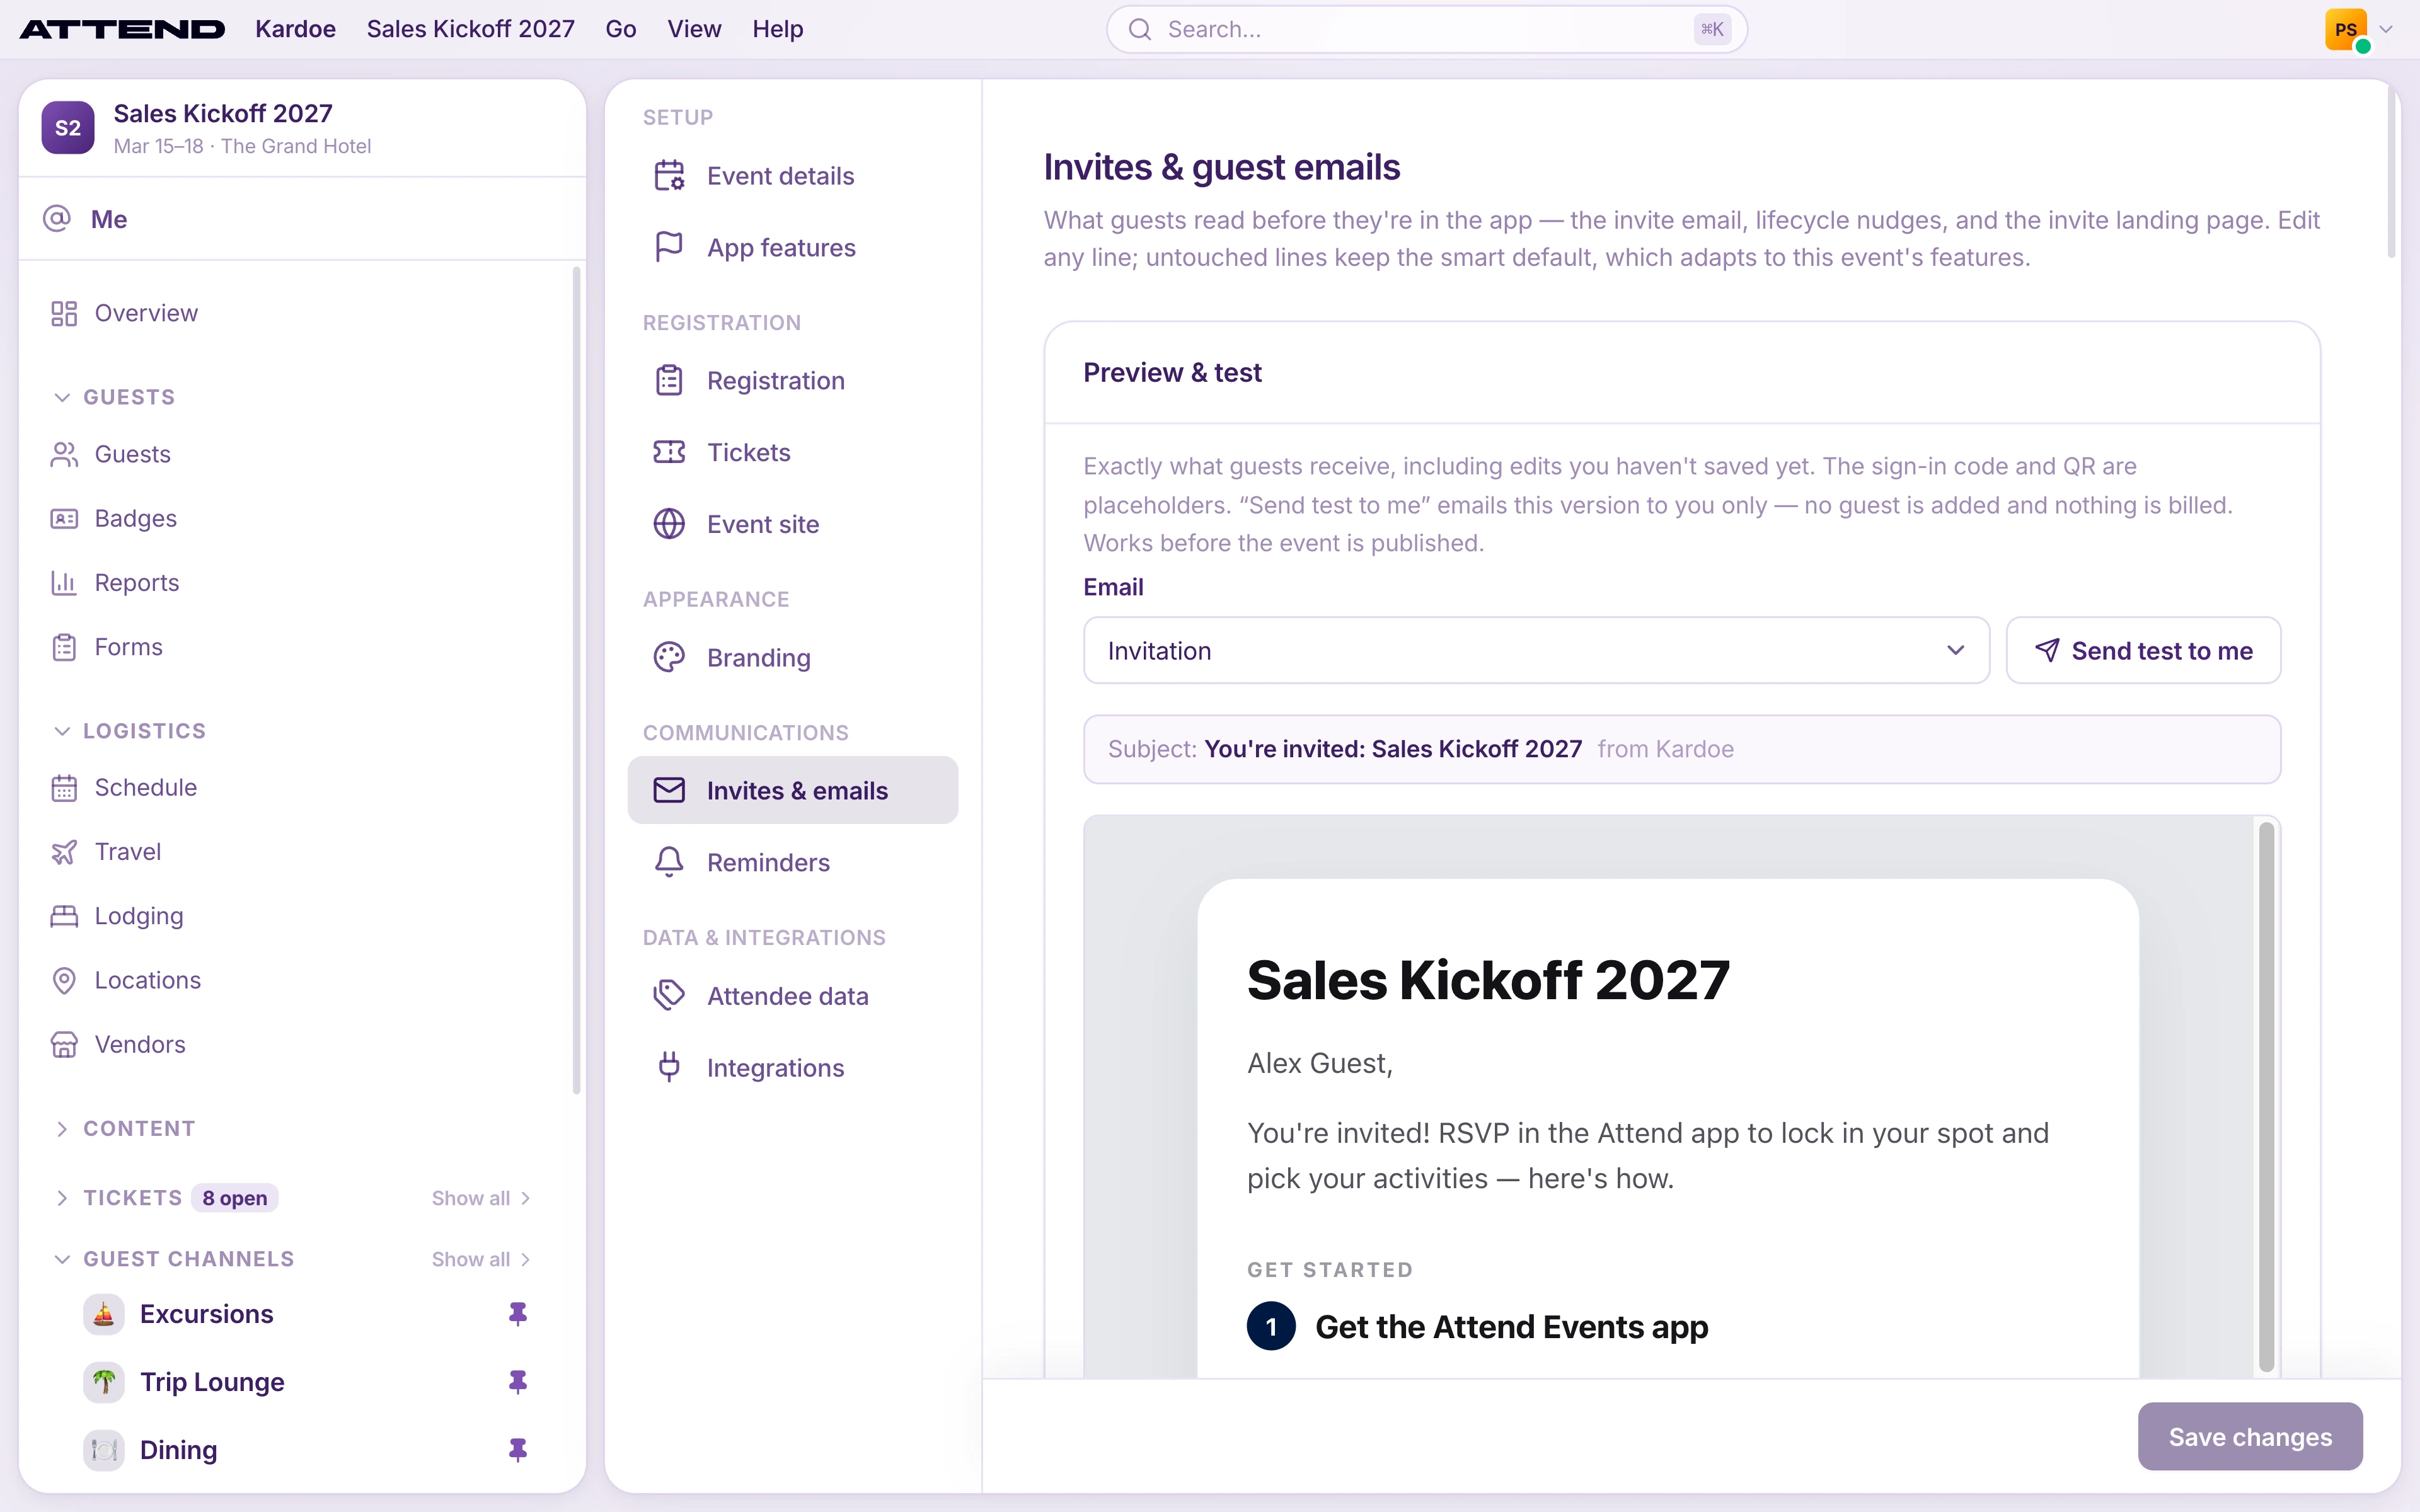Open Reports chart icon
Screen dimensions: 2420x1512
click(64, 582)
